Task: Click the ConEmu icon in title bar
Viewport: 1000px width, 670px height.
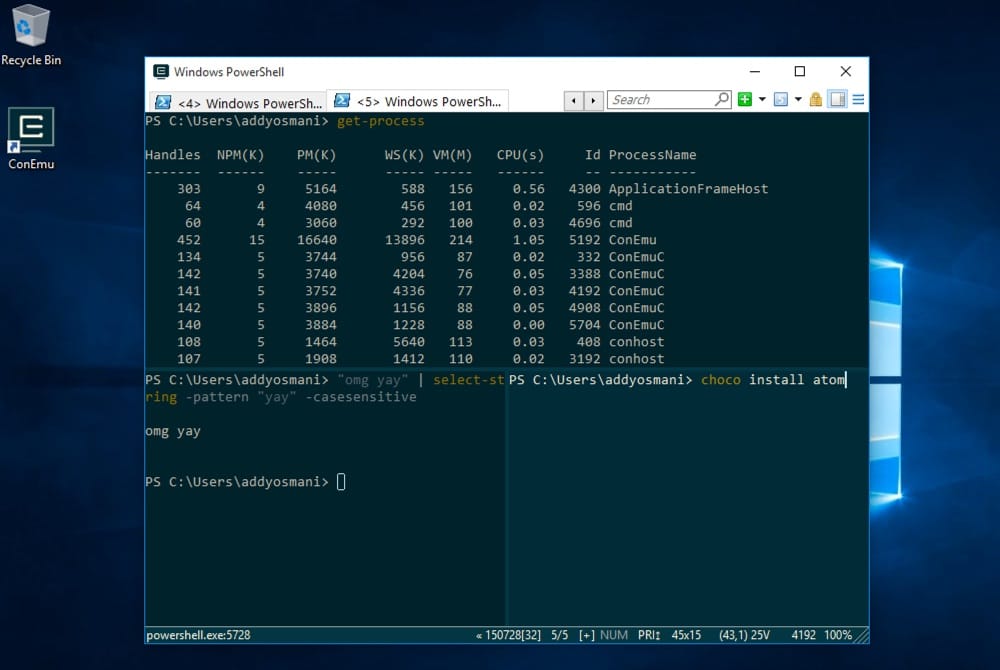Action: click(160, 72)
